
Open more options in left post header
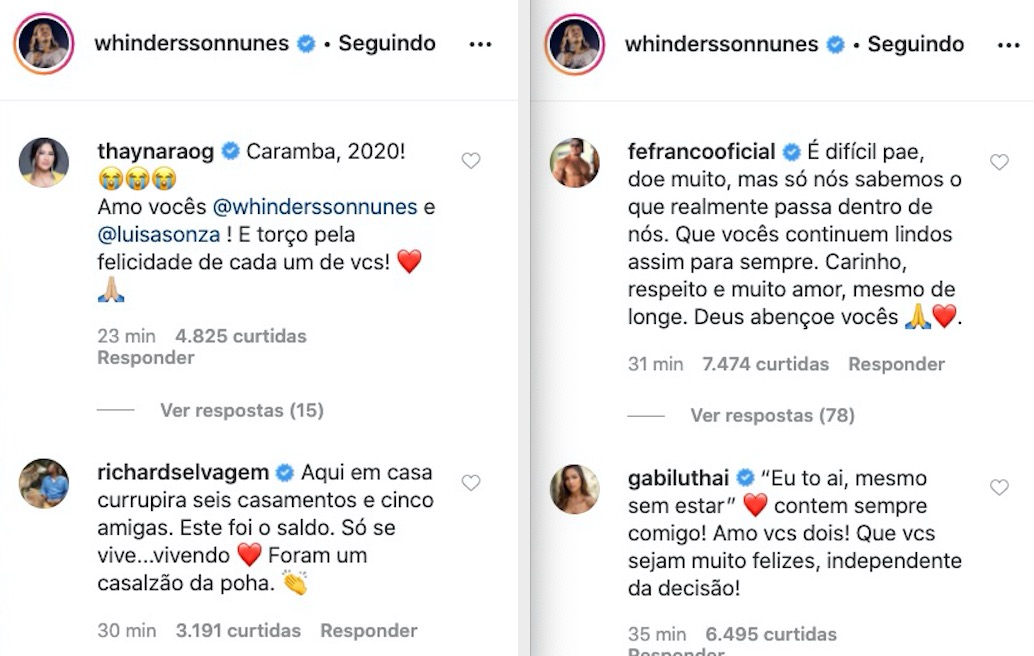[481, 45]
